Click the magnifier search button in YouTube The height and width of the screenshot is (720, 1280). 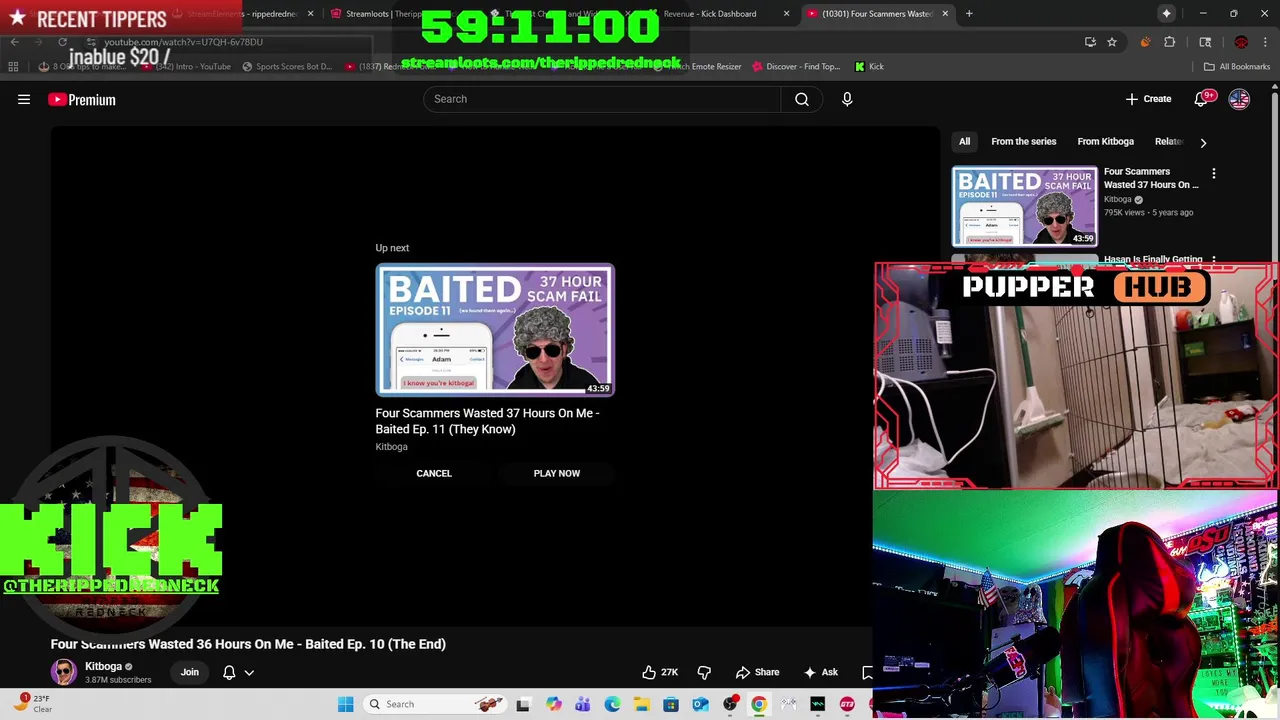point(802,99)
